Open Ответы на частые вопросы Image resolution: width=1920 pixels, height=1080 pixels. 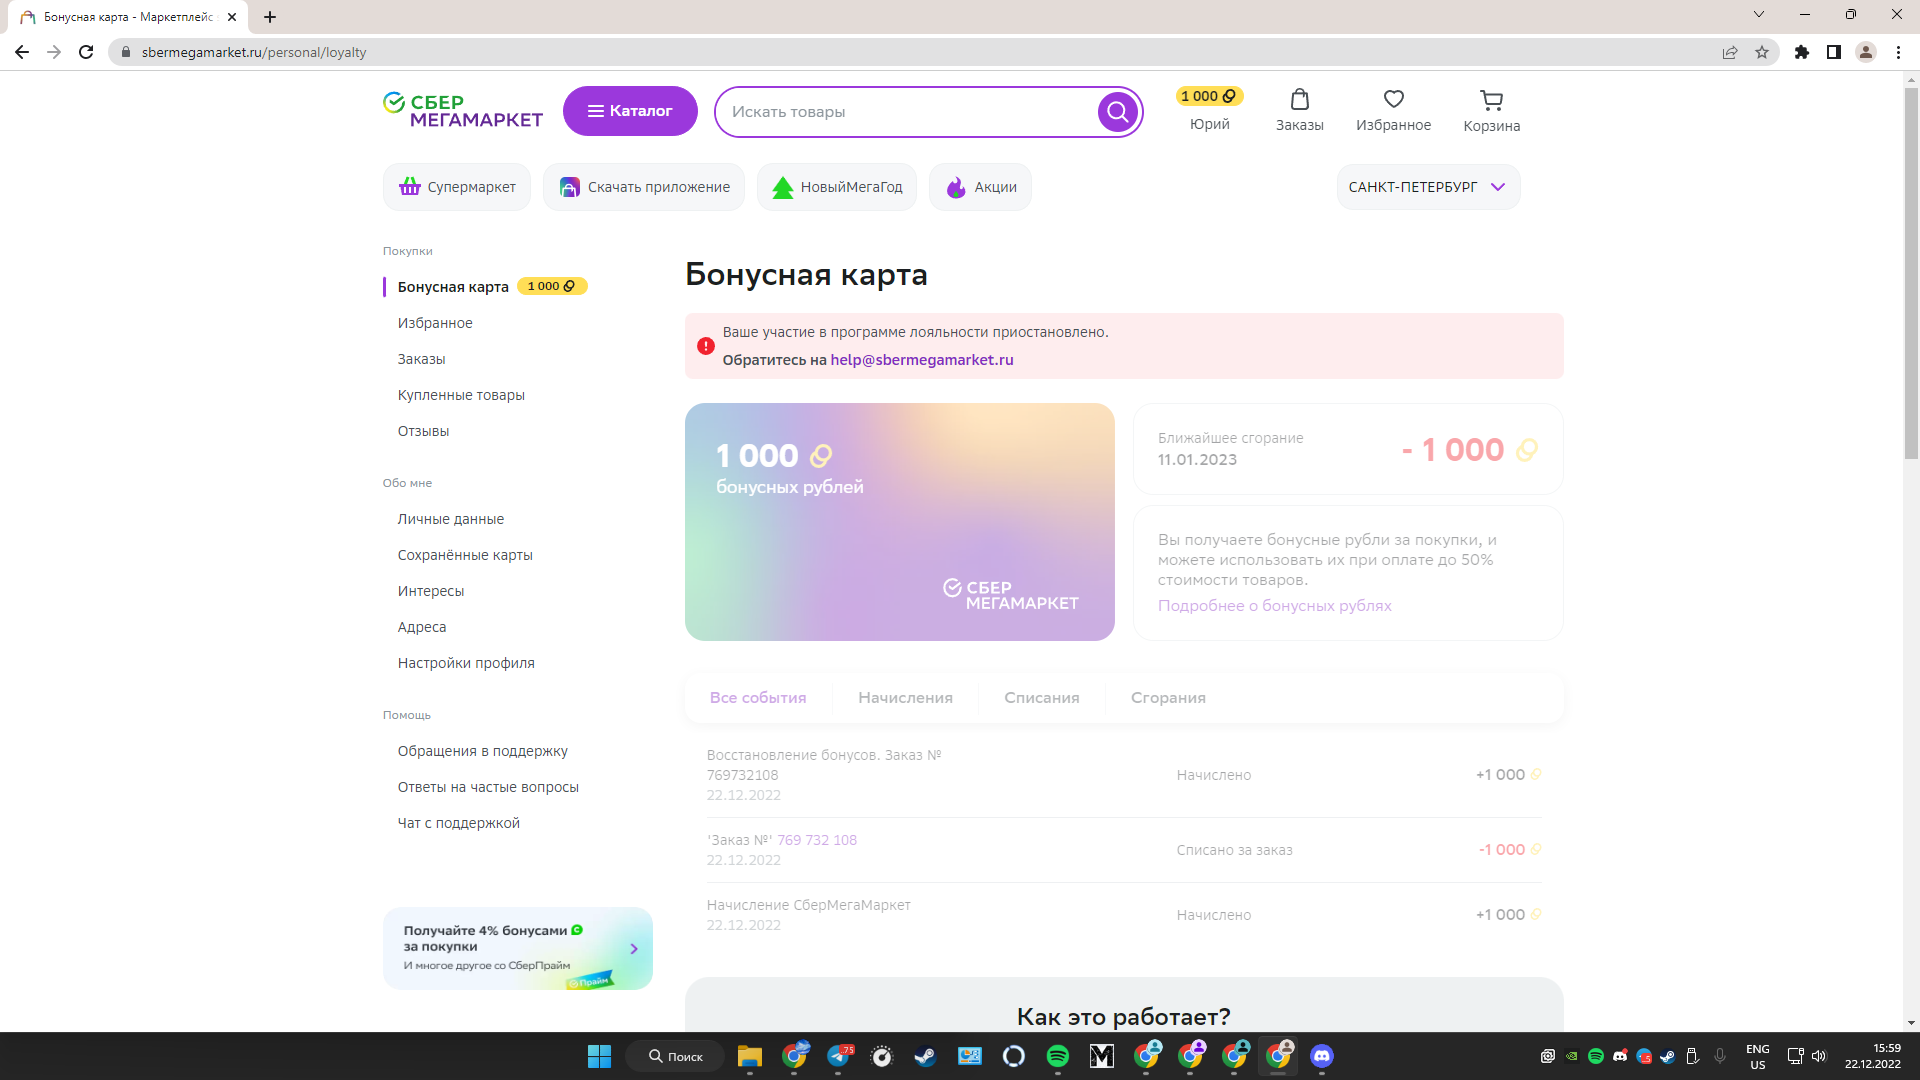pyautogui.click(x=488, y=787)
